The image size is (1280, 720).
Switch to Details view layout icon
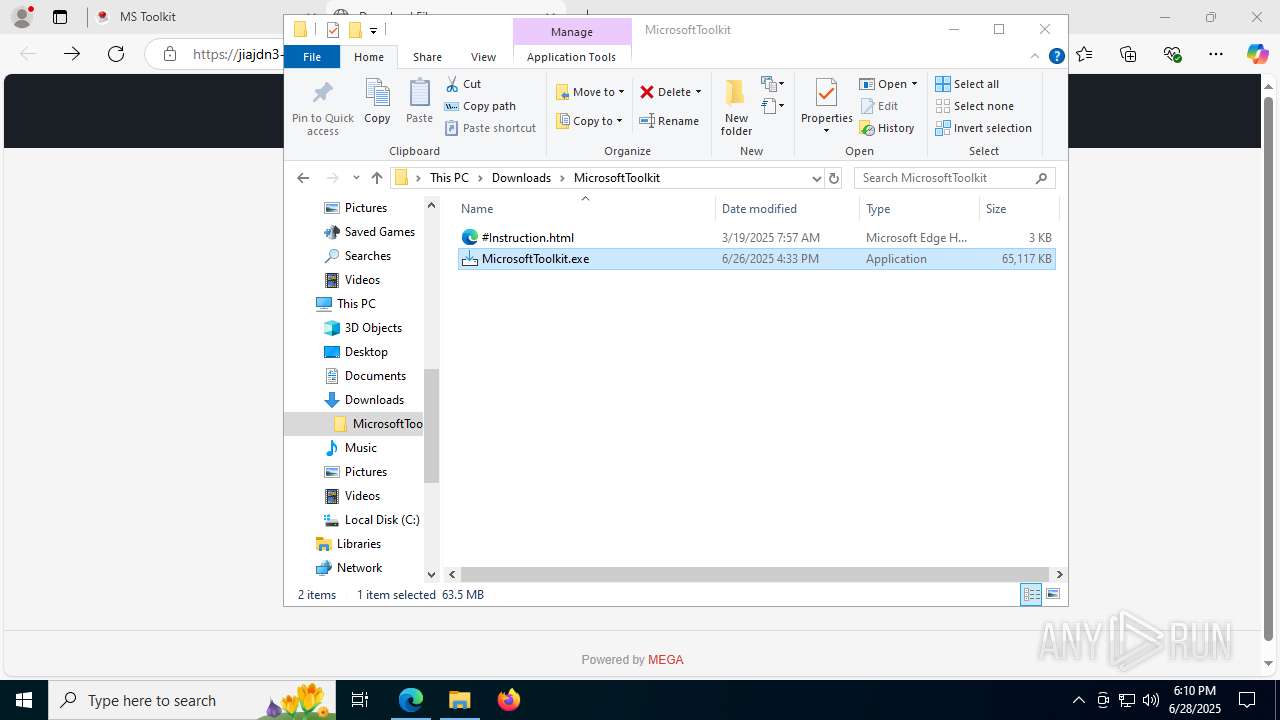[x=1031, y=594]
